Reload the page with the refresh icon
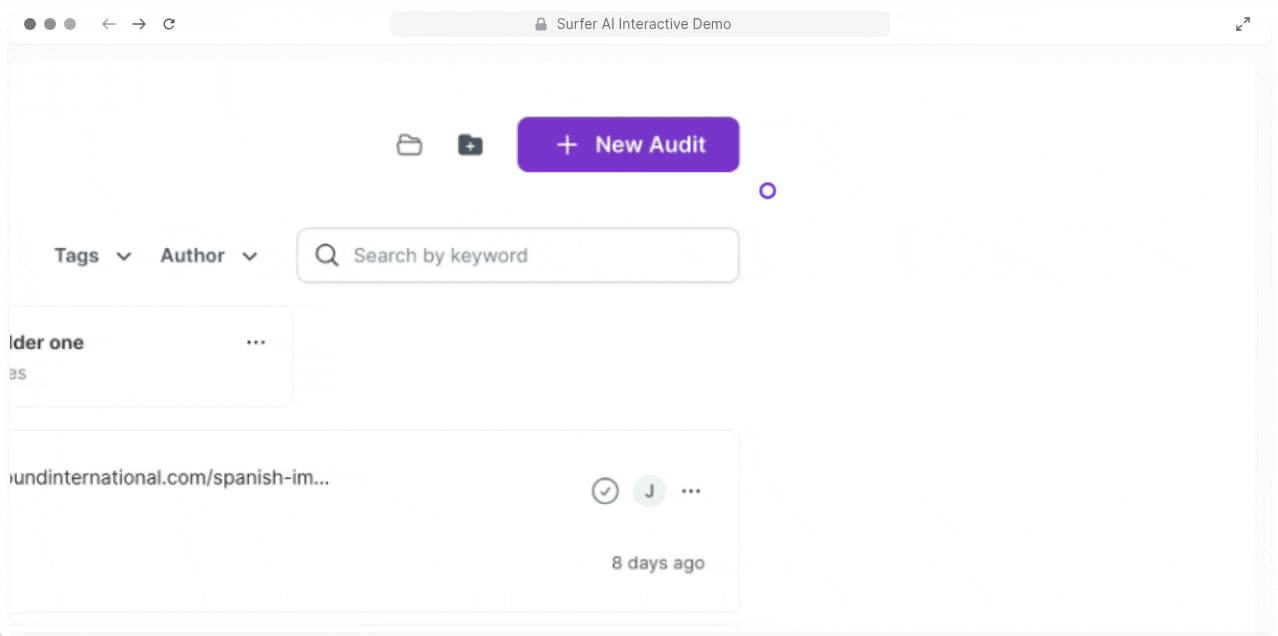This screenshot has height=636, width=1278. (169, 24)
